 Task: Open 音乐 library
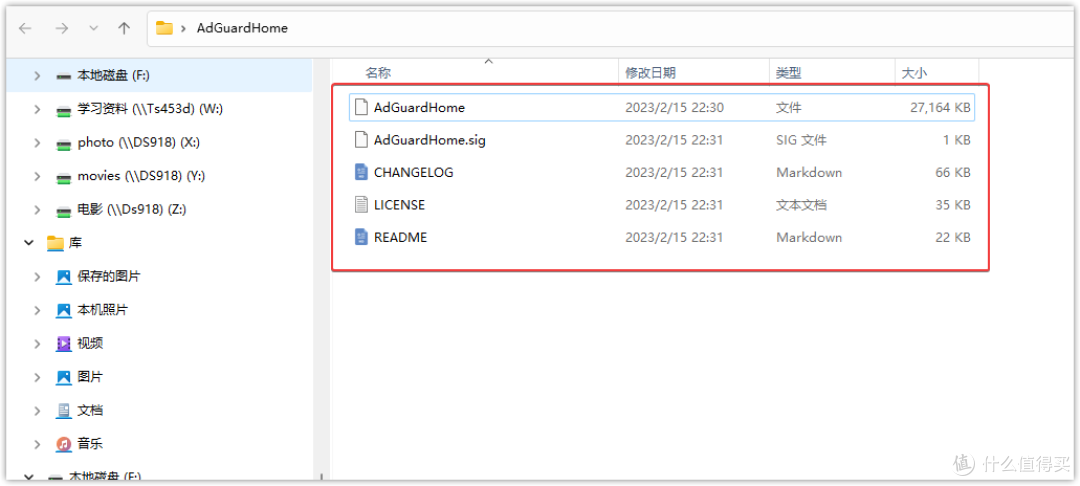[x=90, y=444]
